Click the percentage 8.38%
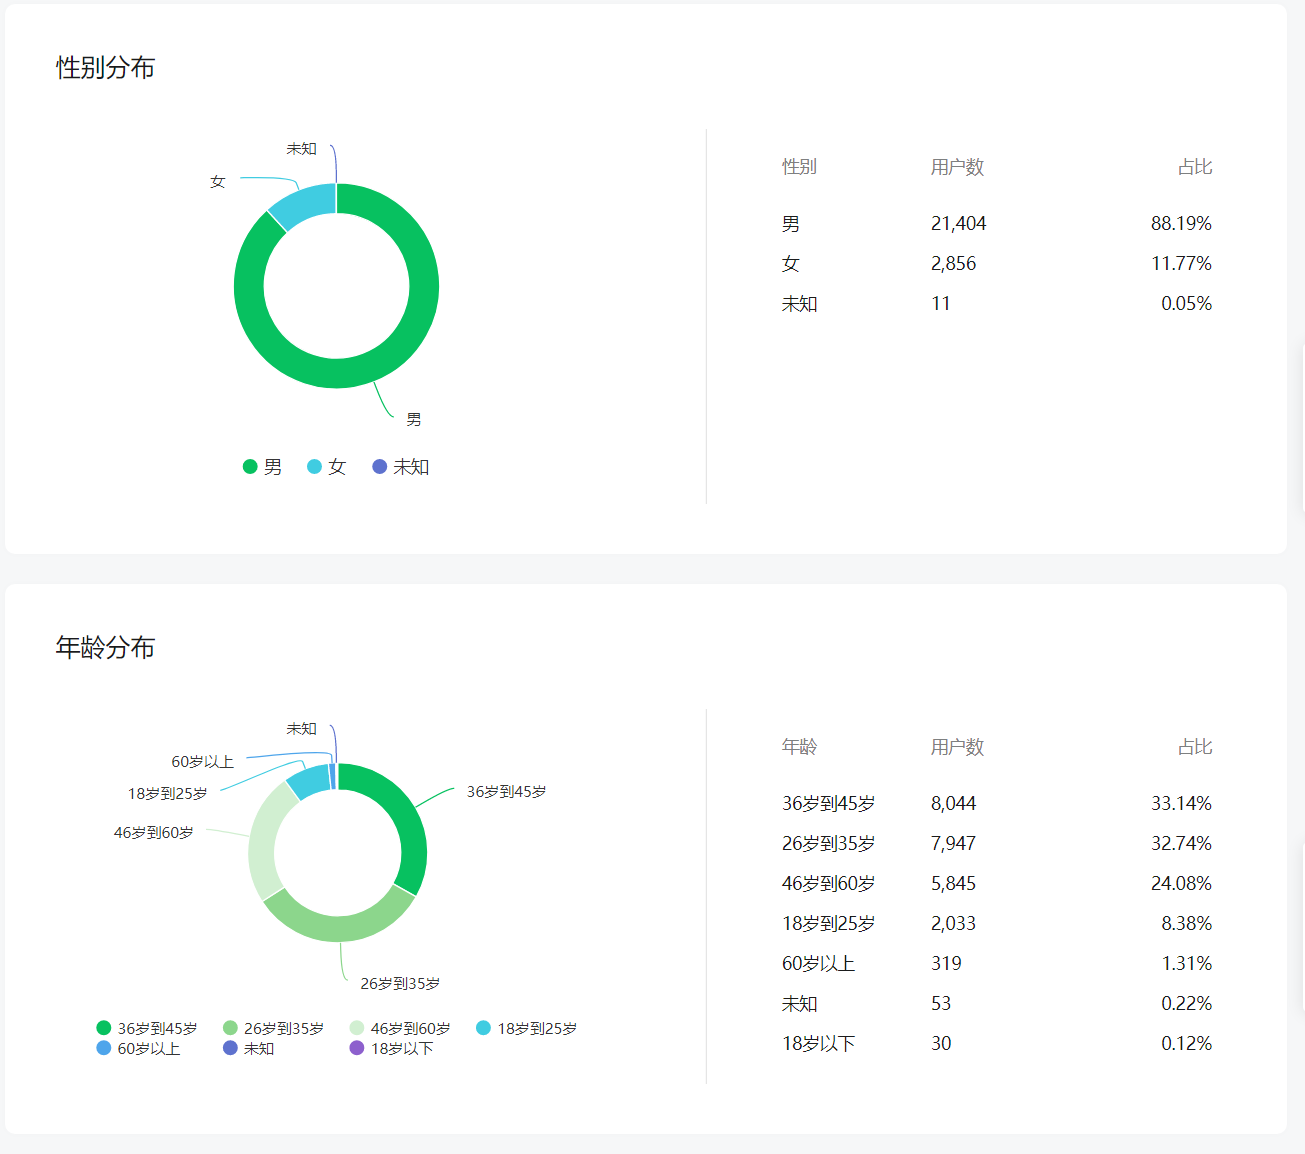This screenshot has height=1154, width=1305. (x=1186, y=924)
